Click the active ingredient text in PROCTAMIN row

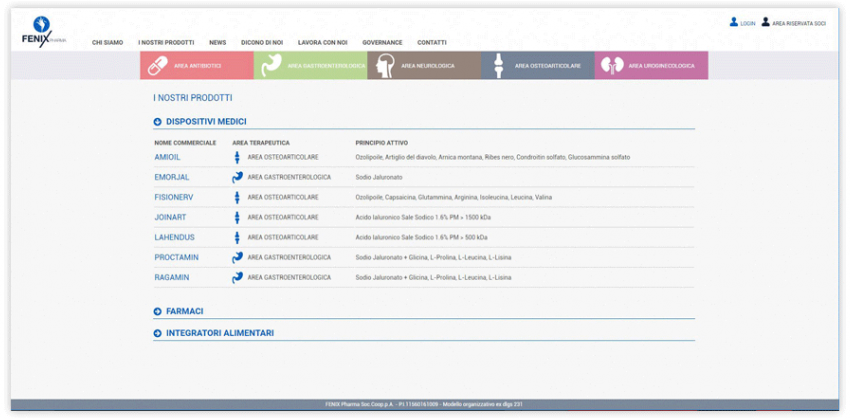coord(433,257)
